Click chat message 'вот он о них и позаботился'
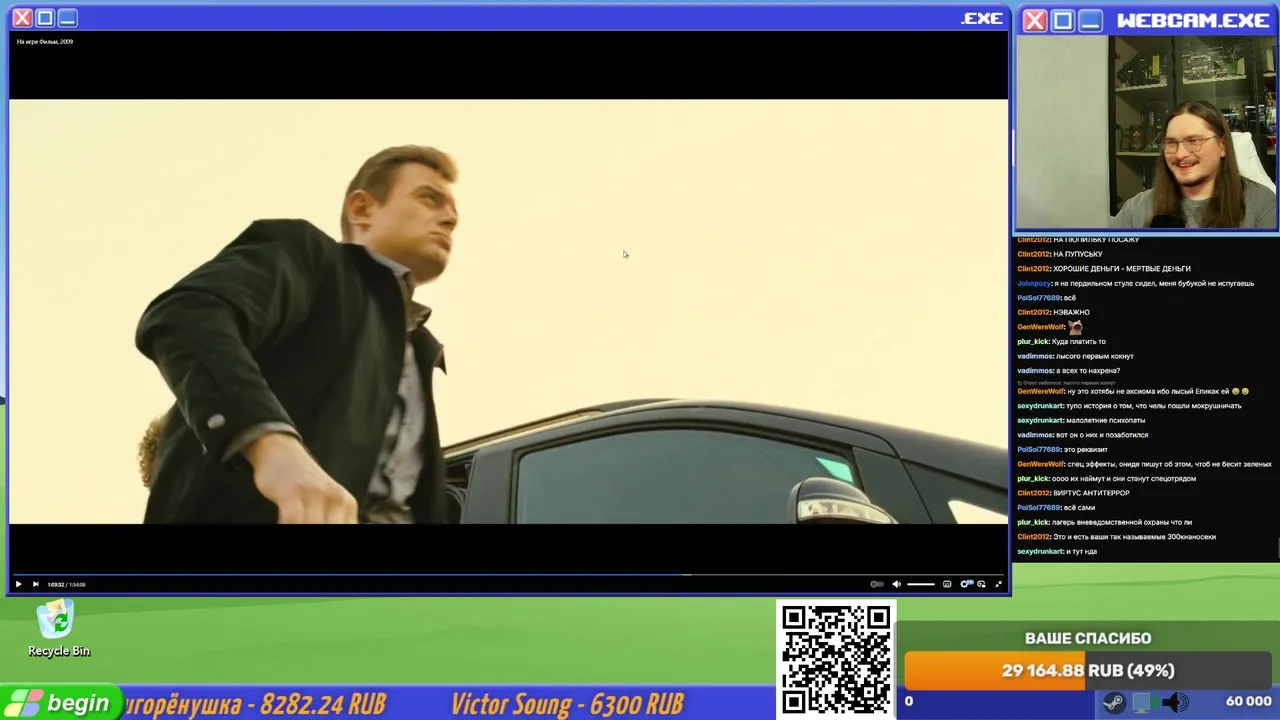This screenshot has width=1280, height=720. [1102, 435]
